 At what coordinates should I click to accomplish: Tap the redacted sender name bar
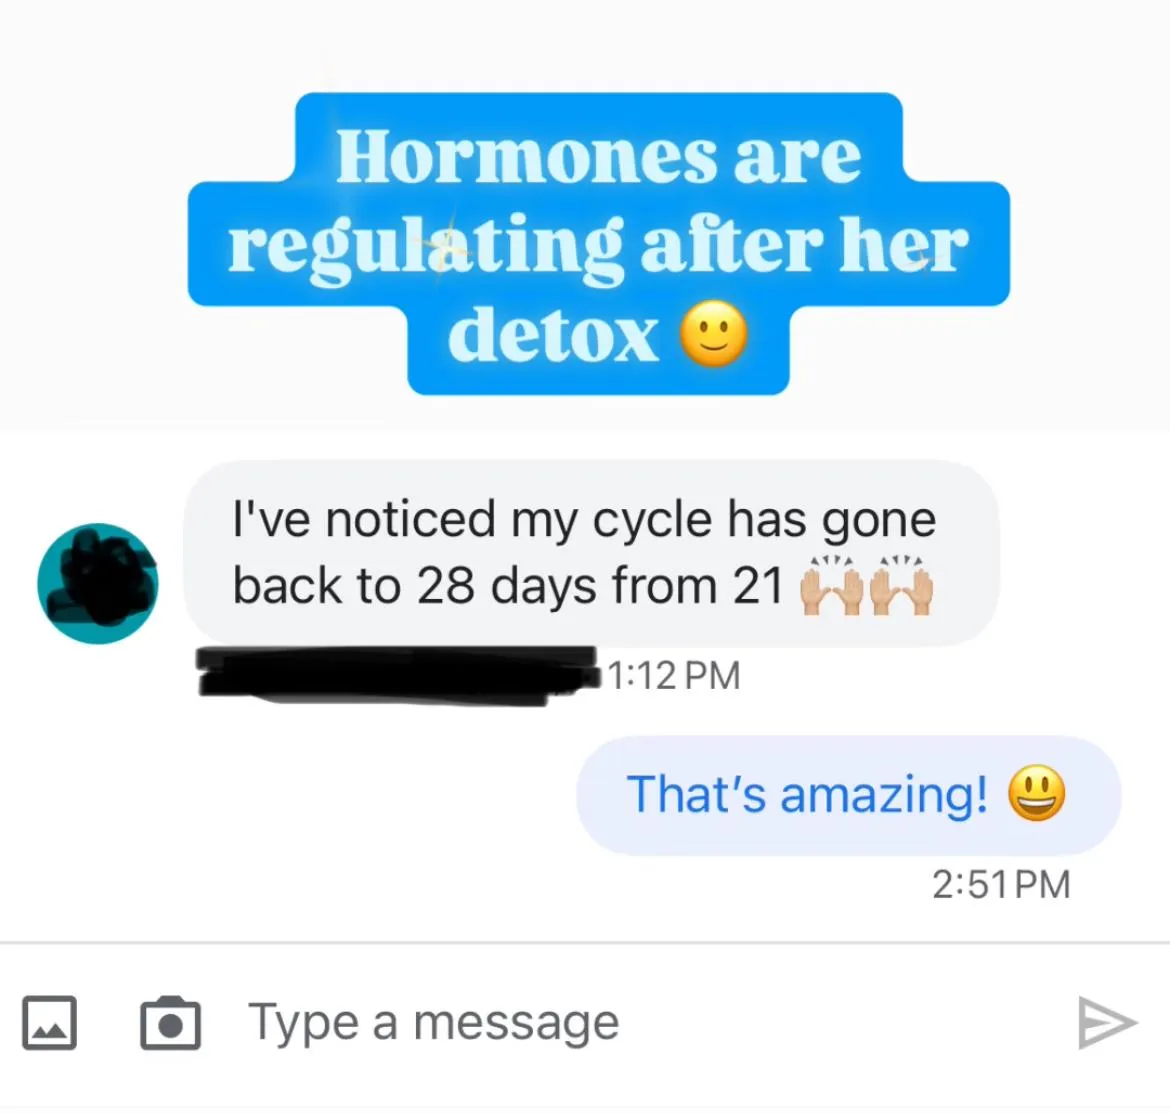tap(398, 676)
